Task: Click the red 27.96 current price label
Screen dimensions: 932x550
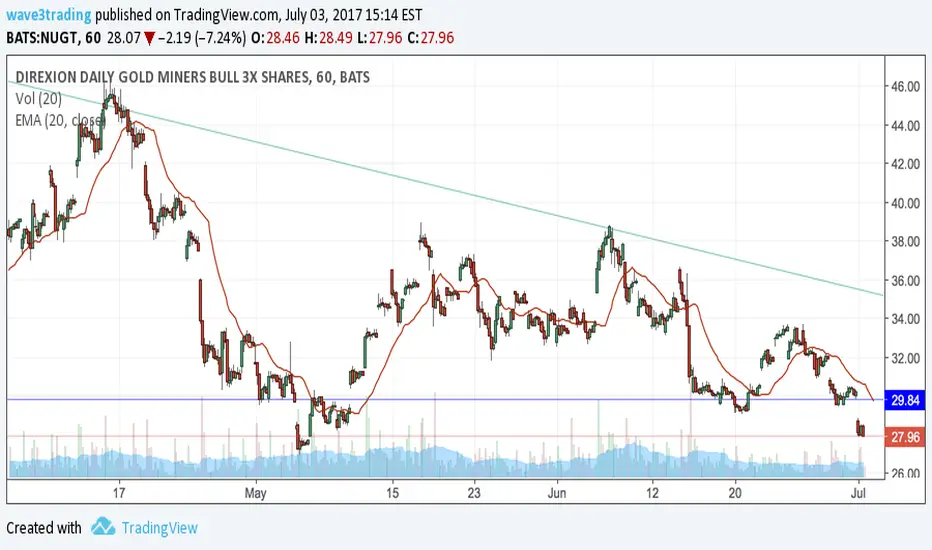Action: tap(905, 437)
